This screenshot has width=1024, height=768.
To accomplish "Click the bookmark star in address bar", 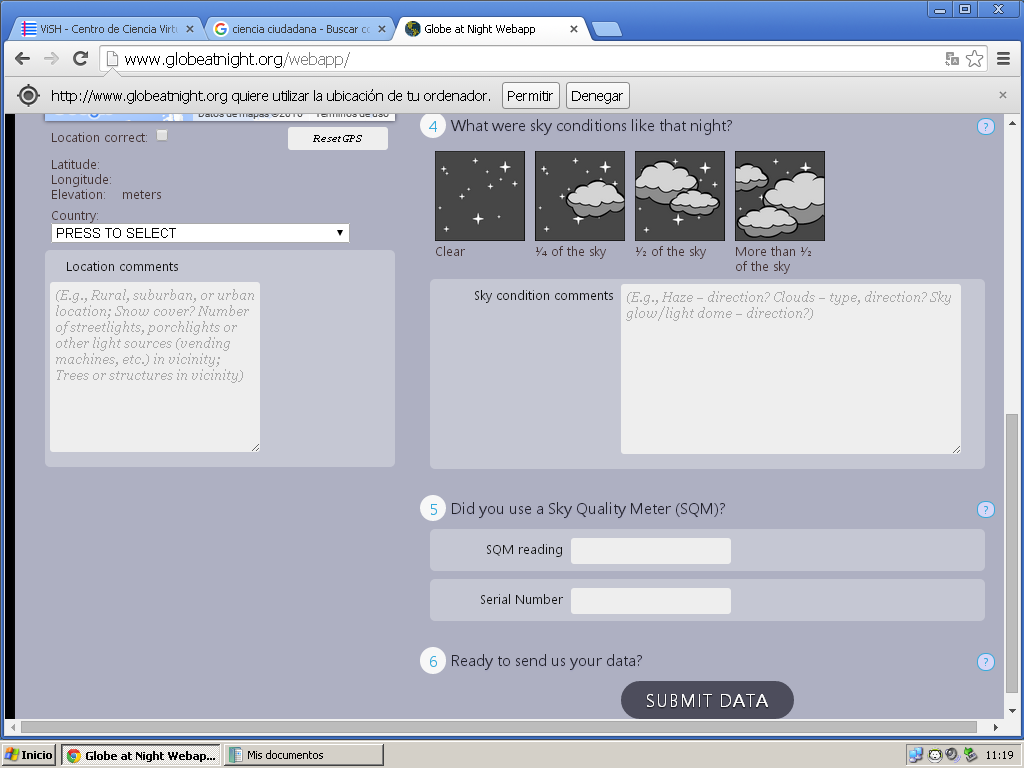I will (974, 59).
